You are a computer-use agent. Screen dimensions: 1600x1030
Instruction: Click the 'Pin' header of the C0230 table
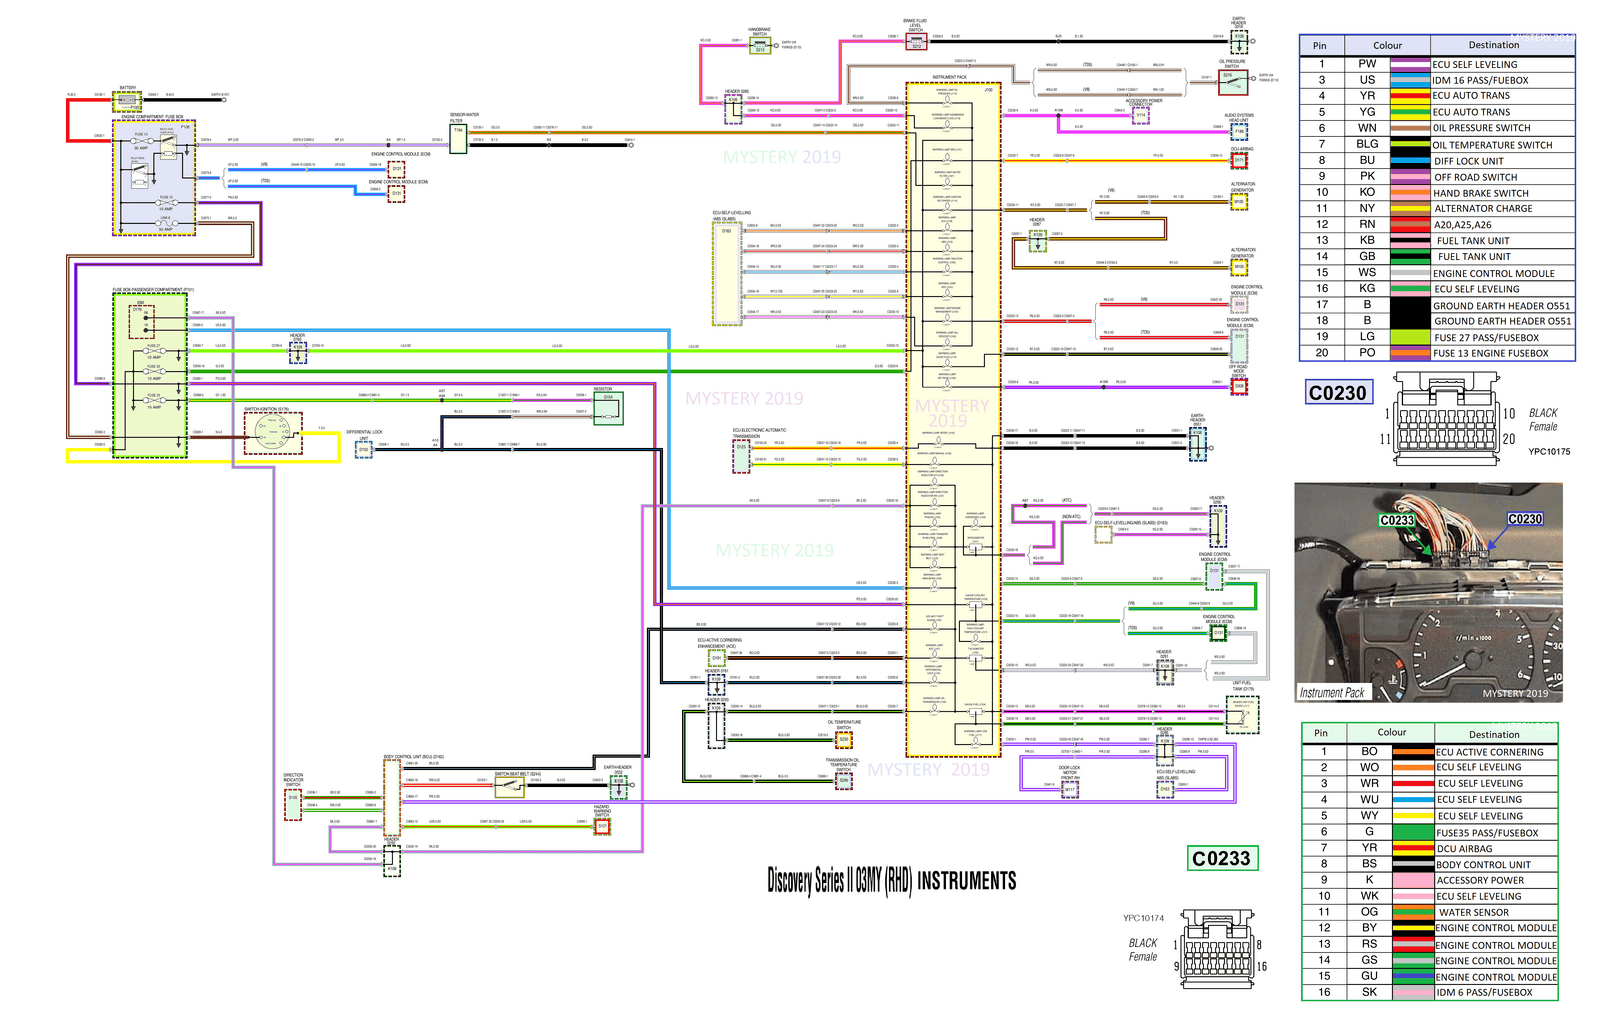click(x=1320, y=45)
